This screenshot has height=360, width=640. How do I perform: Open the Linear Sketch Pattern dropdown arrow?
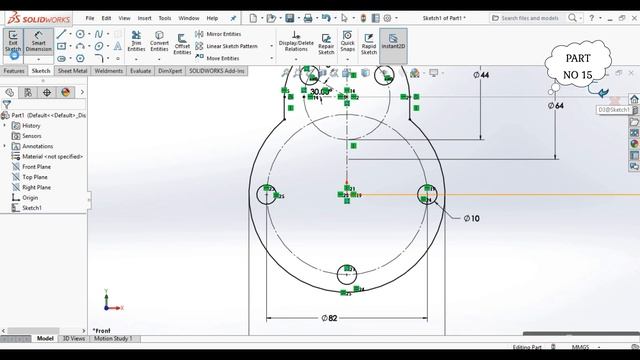[271, 46]
